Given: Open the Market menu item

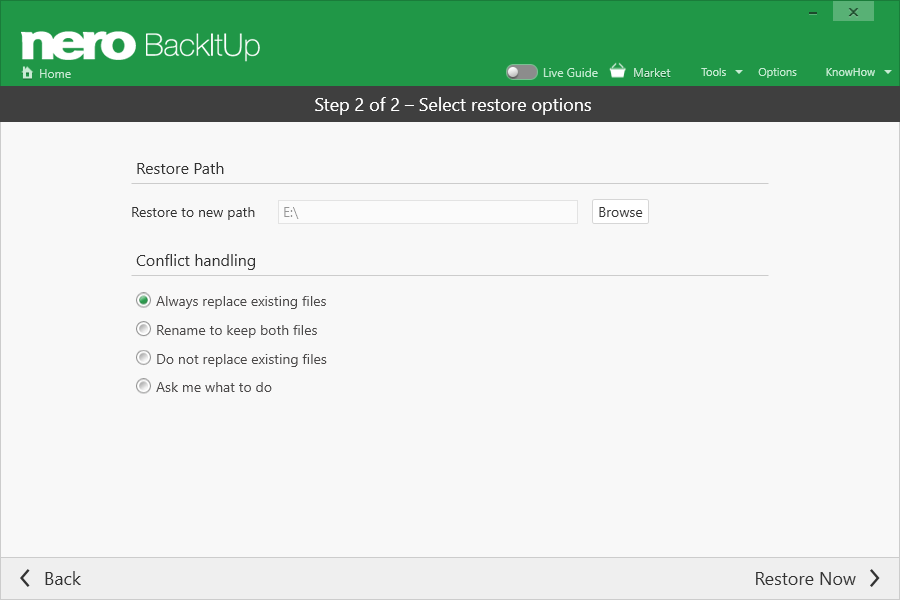Looking at the screenshot, I should point(651,73).
